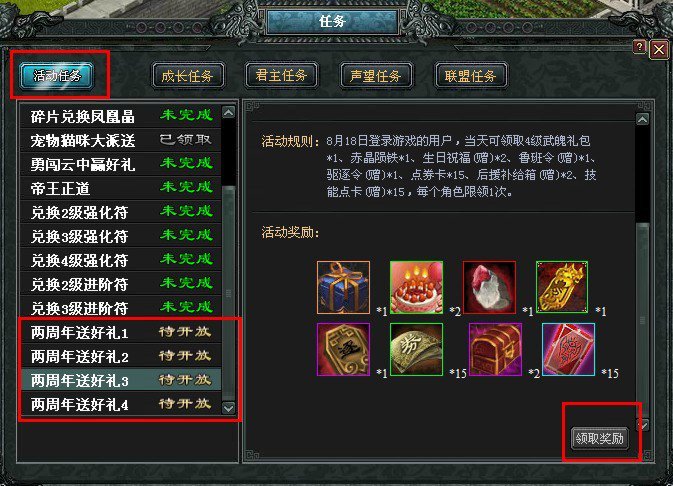Viewport: 673px width, 486px height.
Task: Click the task list scrollbar thumb
Action: 229,294
